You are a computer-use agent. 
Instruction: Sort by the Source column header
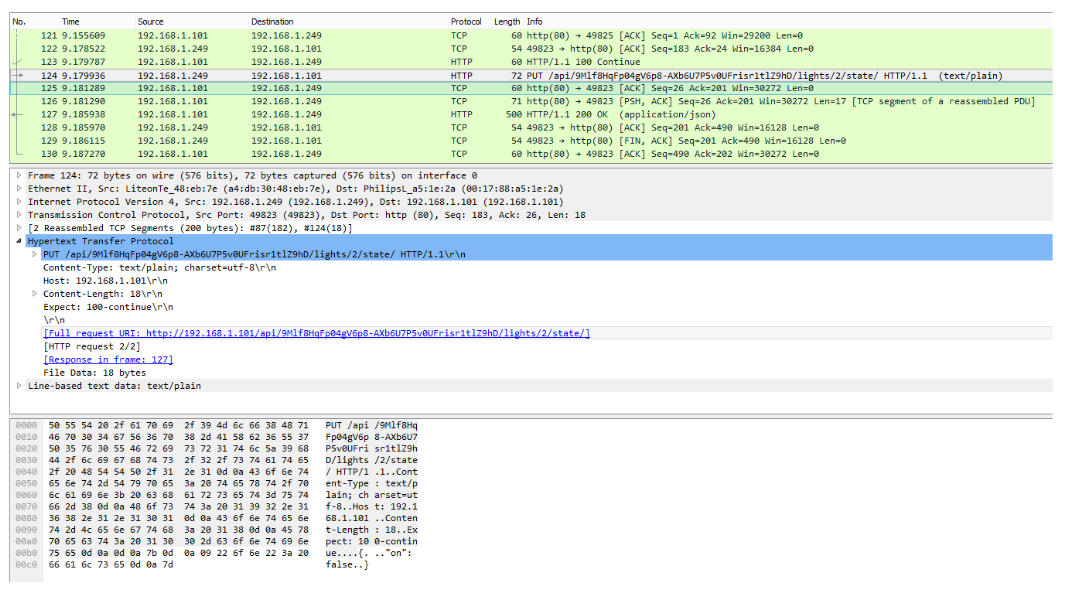tap(150, 21)
